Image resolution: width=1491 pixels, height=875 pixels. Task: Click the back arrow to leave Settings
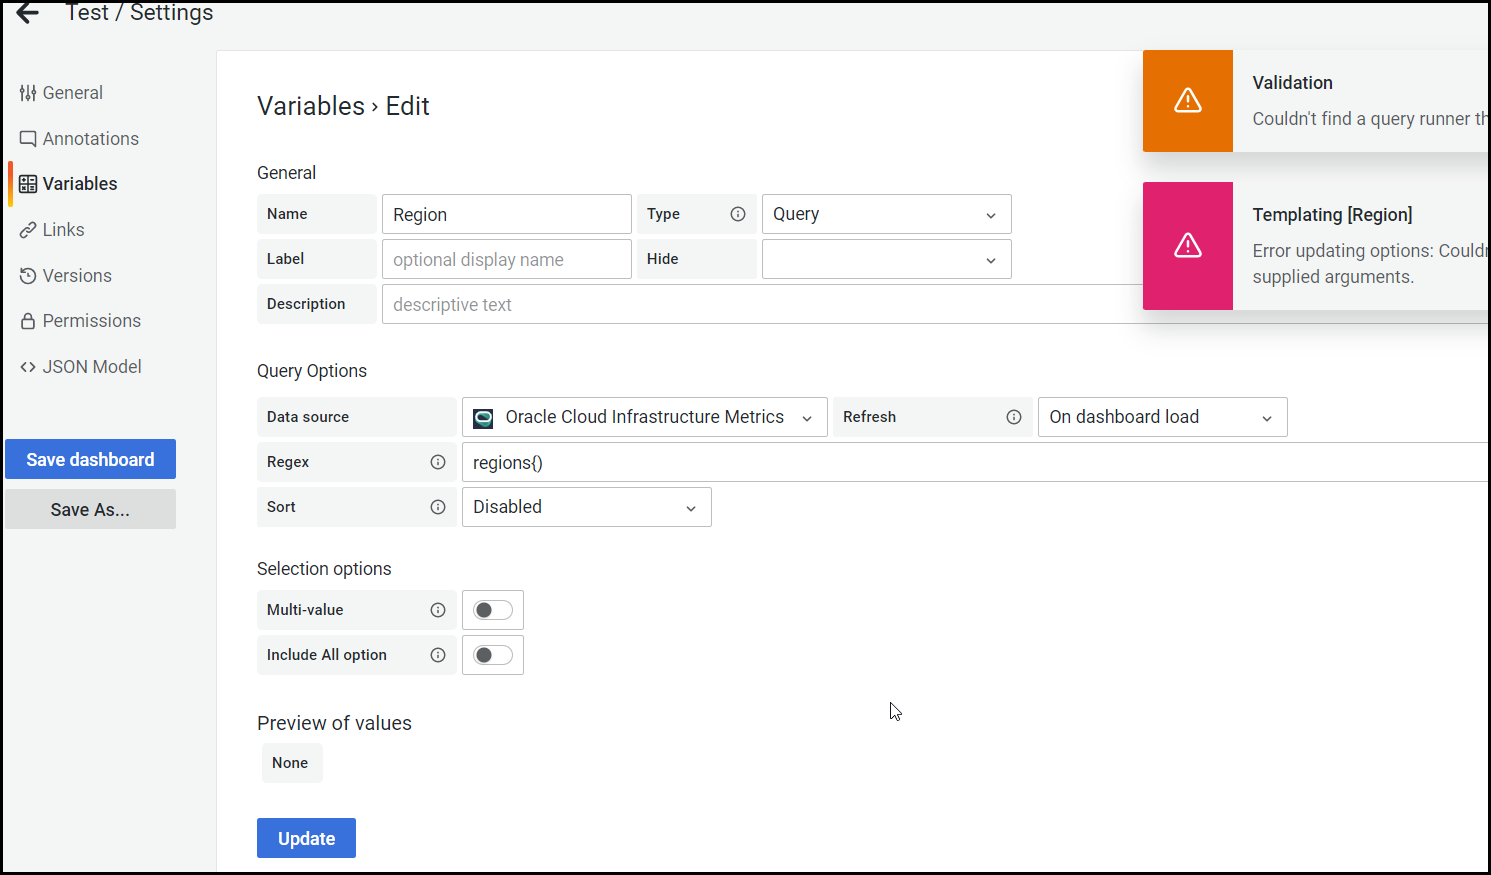(27, 14)
